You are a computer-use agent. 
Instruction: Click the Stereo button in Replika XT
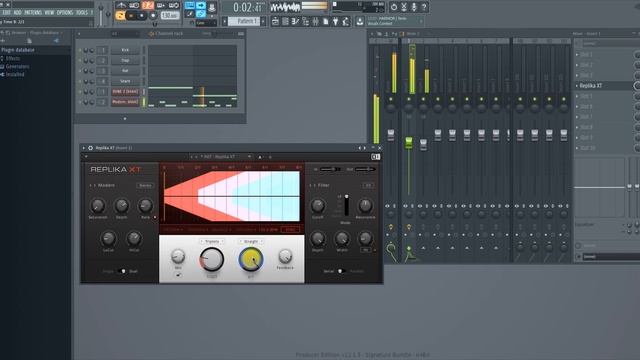tap(145, 185)
